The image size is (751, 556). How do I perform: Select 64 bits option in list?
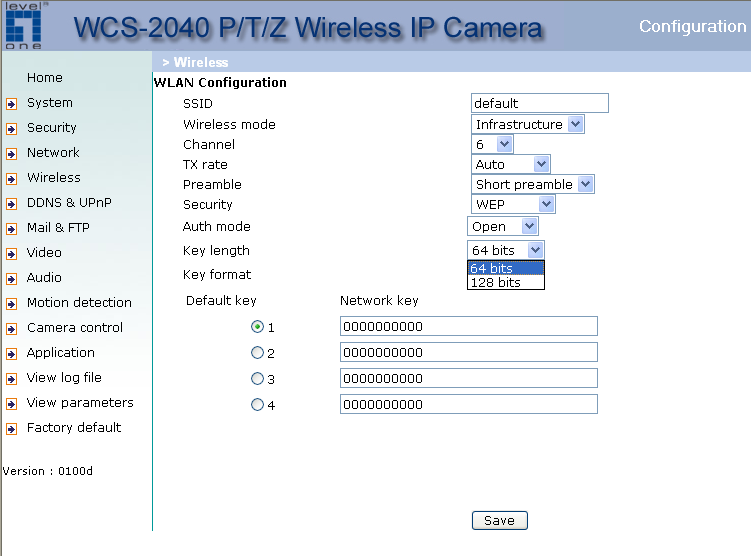click(506, 268)
